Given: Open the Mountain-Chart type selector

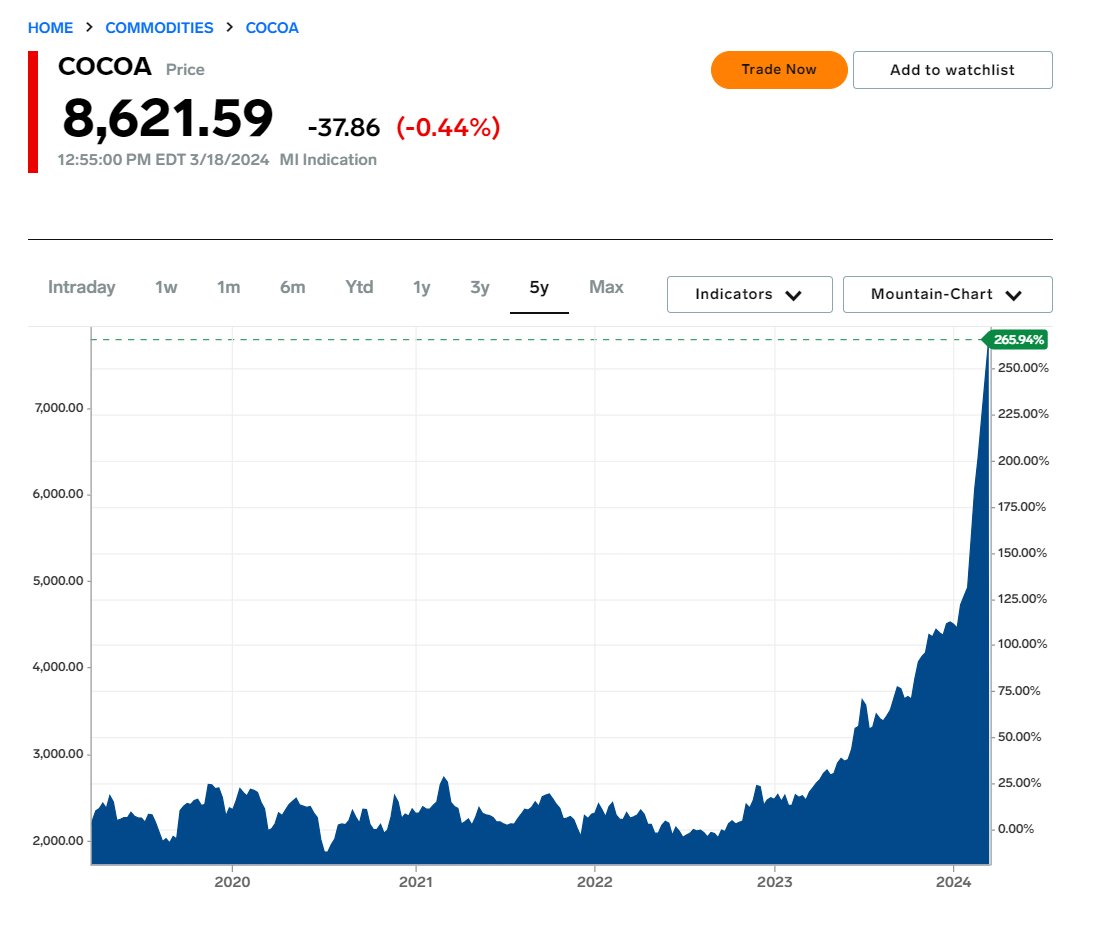Looking at the screenshot, I should point(947,294).
